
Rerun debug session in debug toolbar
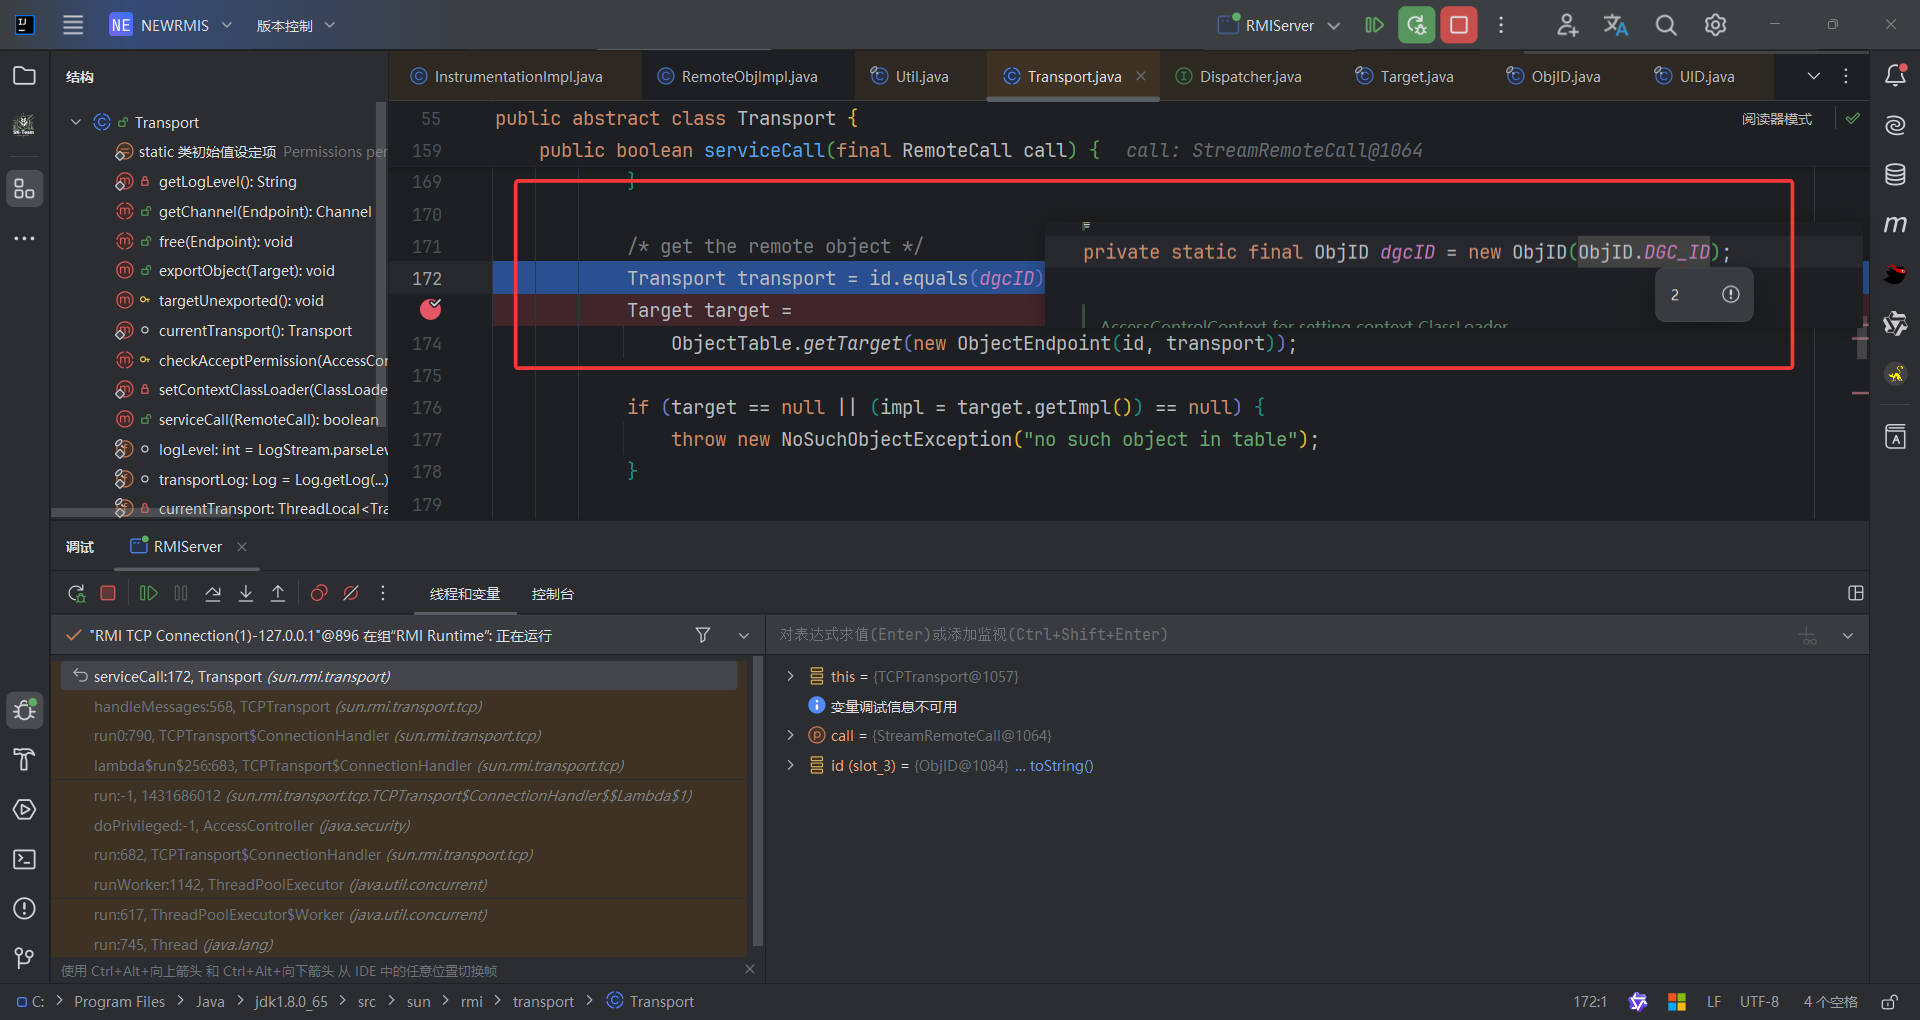tap(76, 593)
